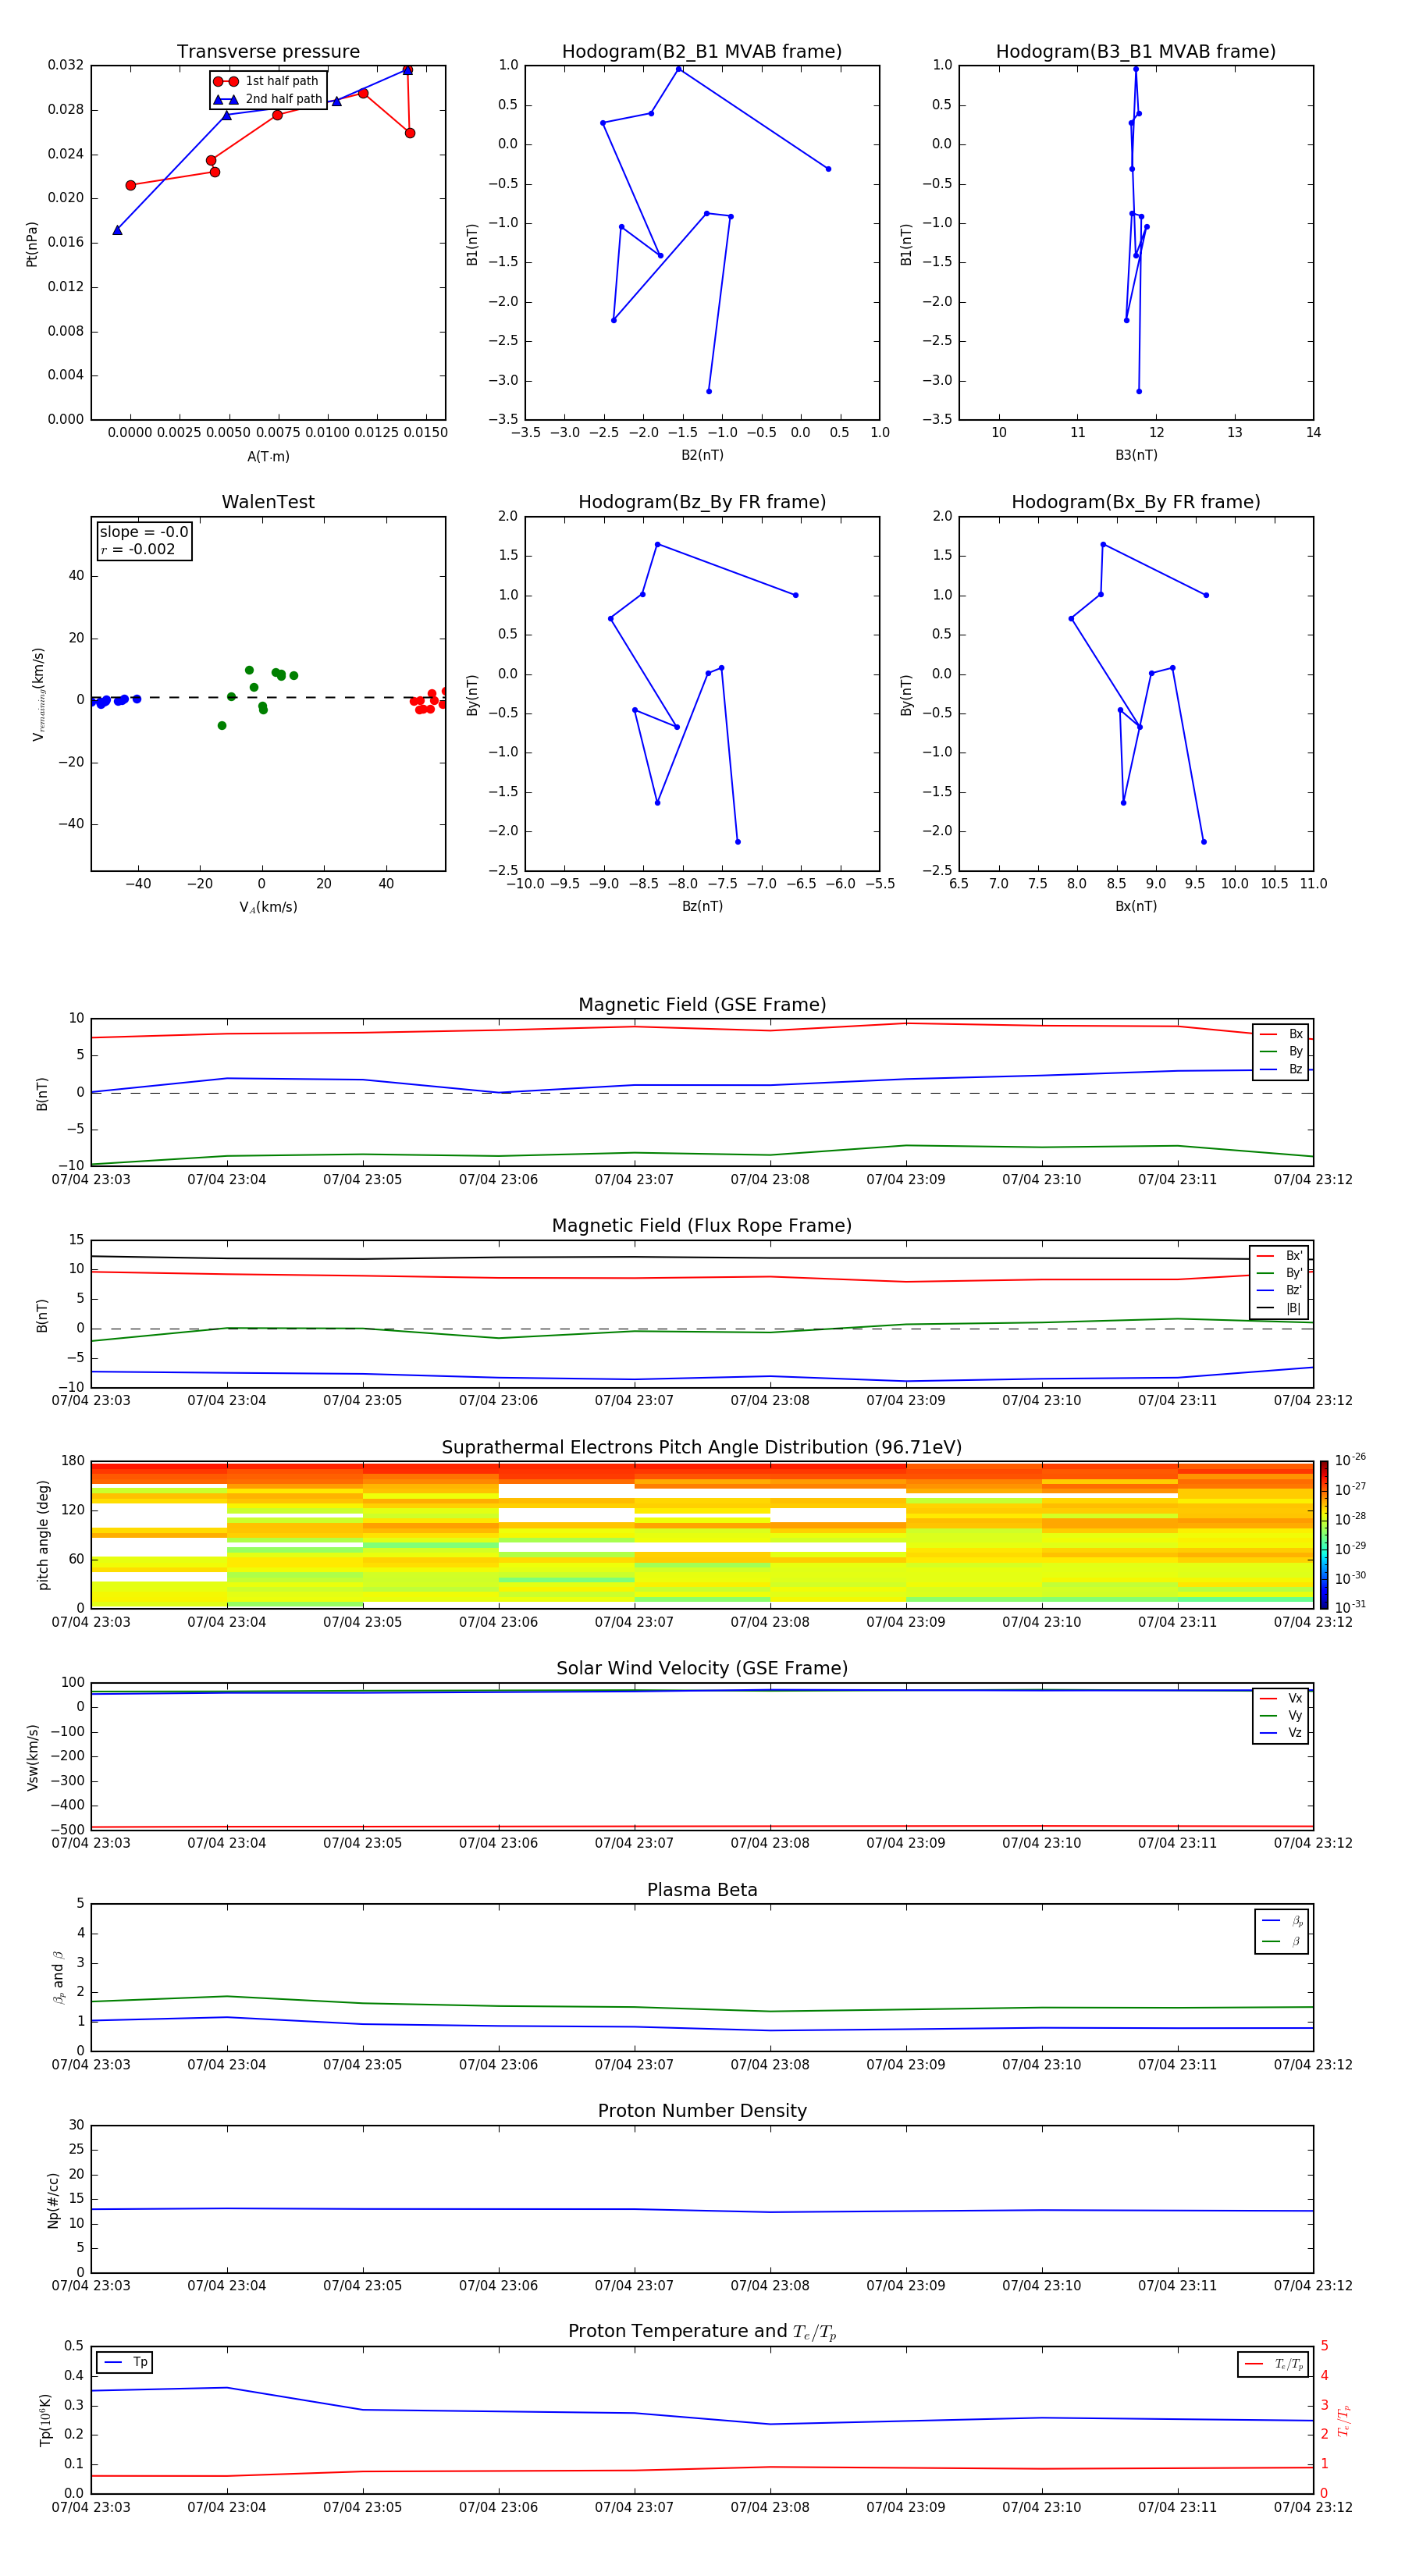Click the 'Bz(nT)' x-axis label
This screenshot has width=1405, height=2576.
pos(702,907)
